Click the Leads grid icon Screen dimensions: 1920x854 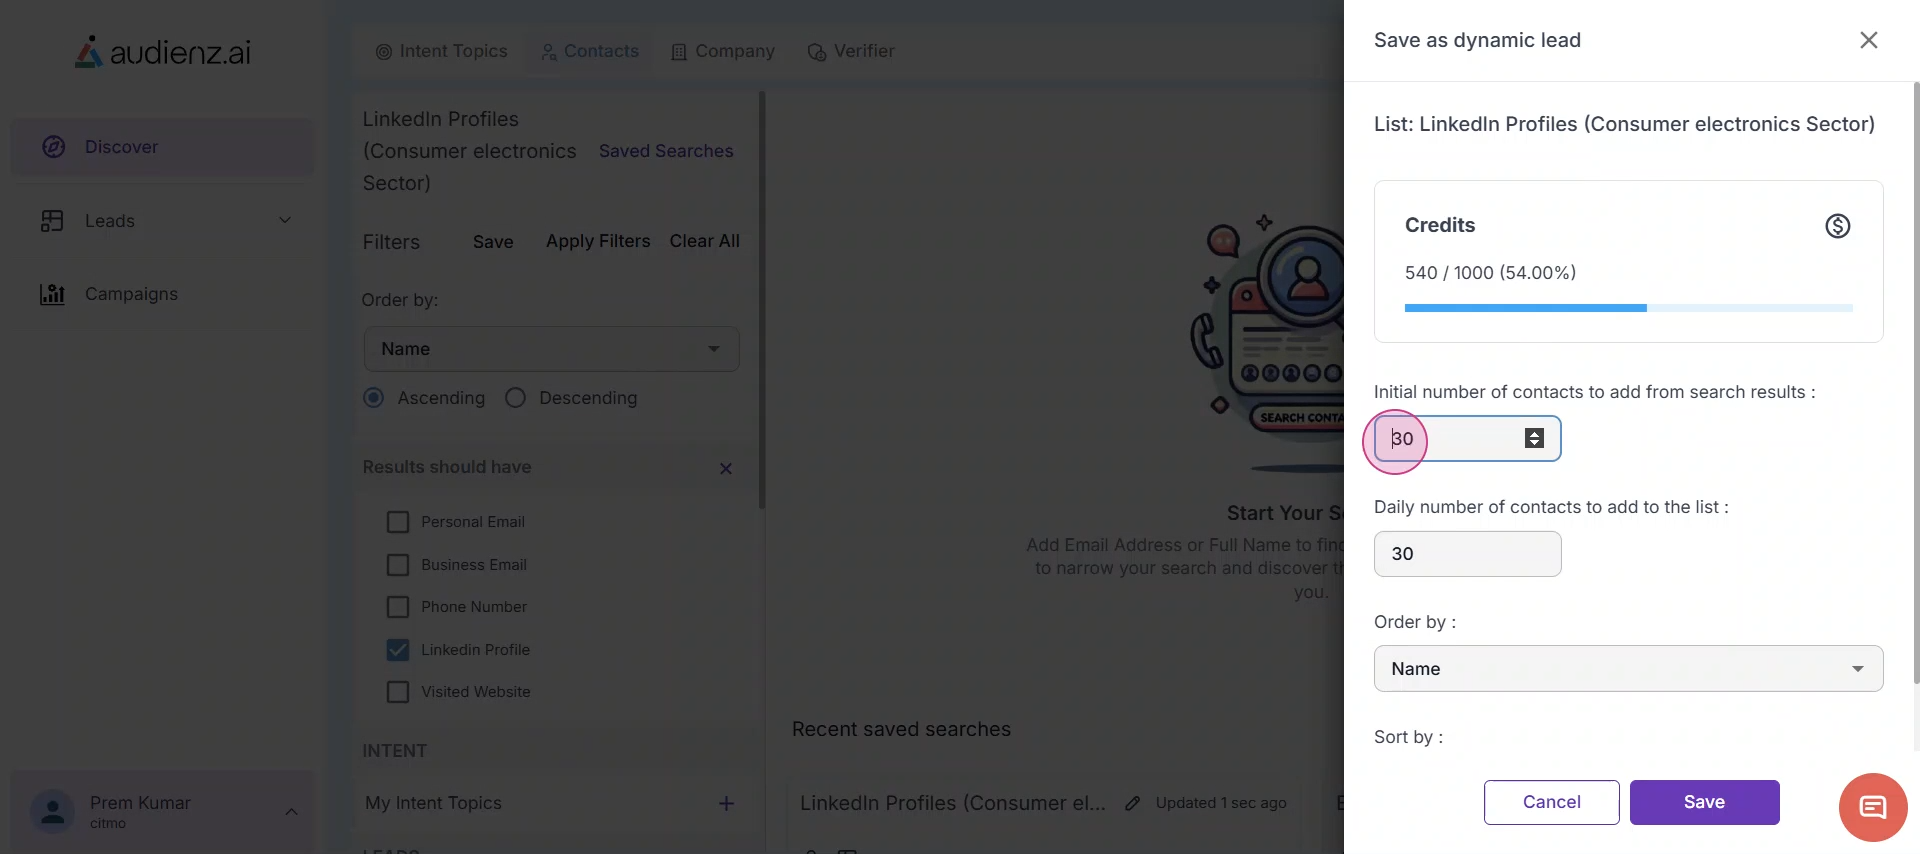pyautogui.click(x=52, y=221)
